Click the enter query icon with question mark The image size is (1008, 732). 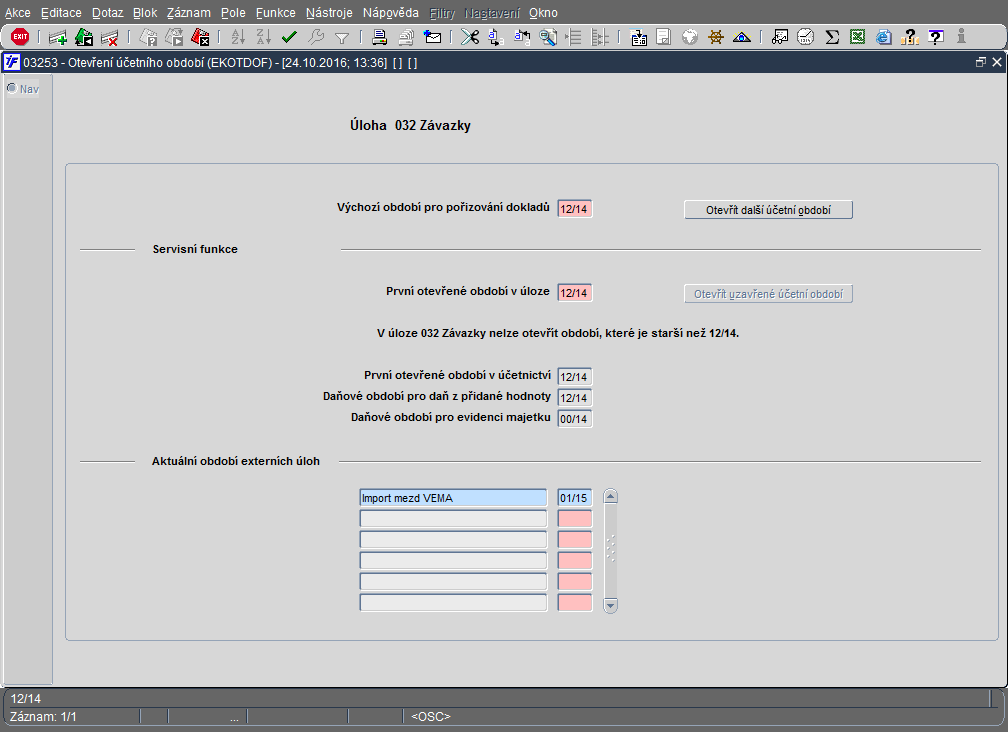coord(148,37)
